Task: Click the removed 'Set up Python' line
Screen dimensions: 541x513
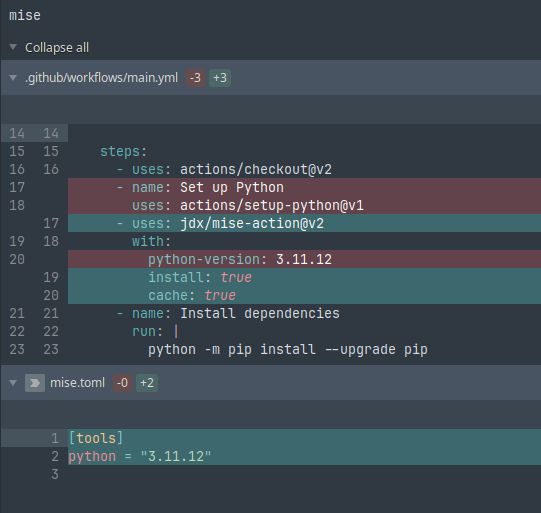Action: 304,187
